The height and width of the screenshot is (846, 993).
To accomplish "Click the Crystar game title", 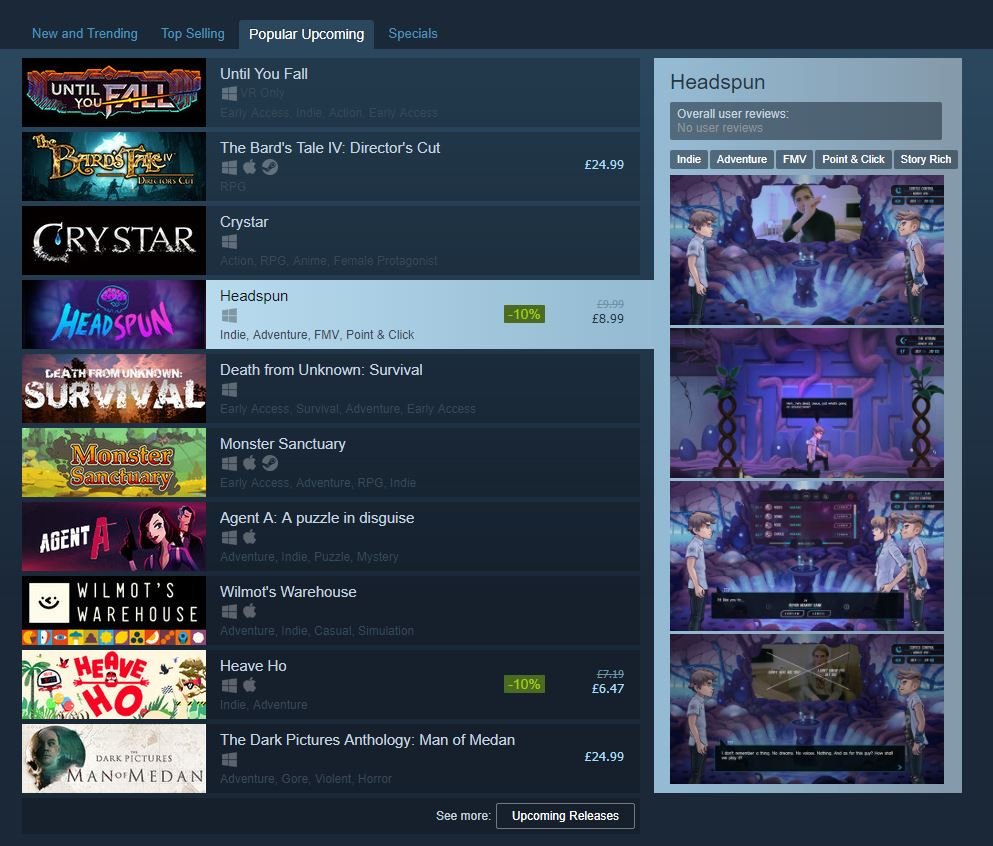I will [x=244, y=222].
